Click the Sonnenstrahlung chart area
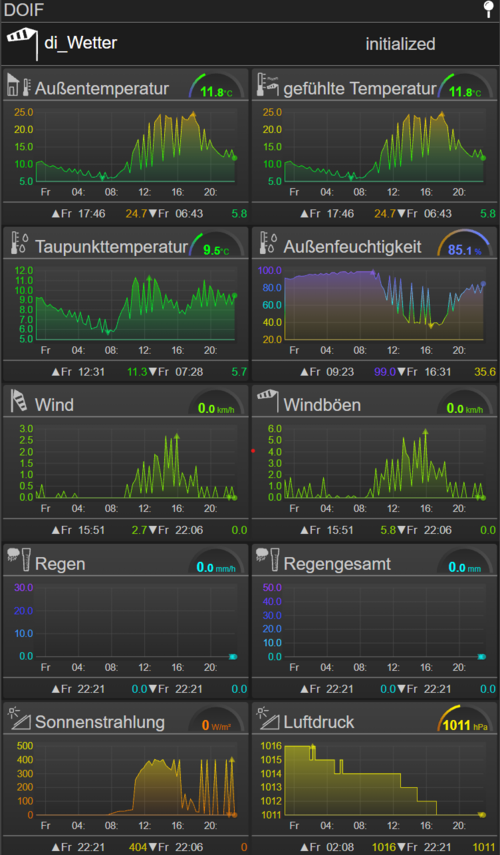 135,780
